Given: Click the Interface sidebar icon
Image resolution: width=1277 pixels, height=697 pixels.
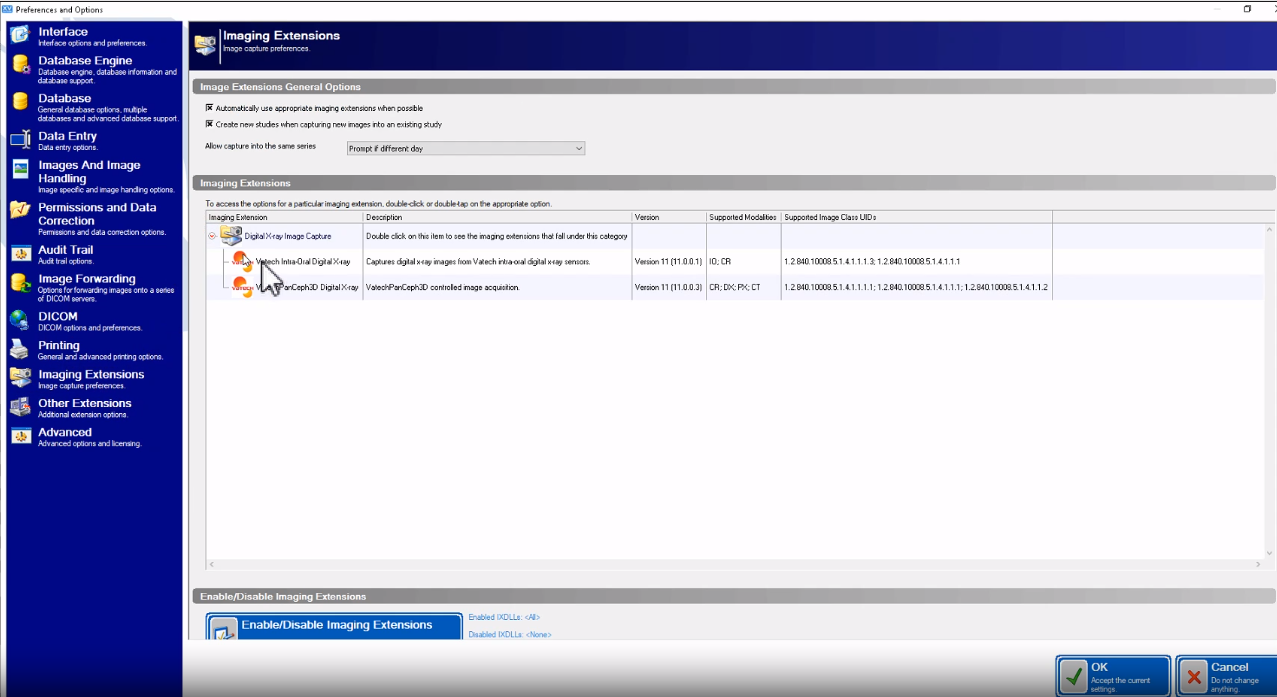Looking at the screenshot, I should point(20,35).
